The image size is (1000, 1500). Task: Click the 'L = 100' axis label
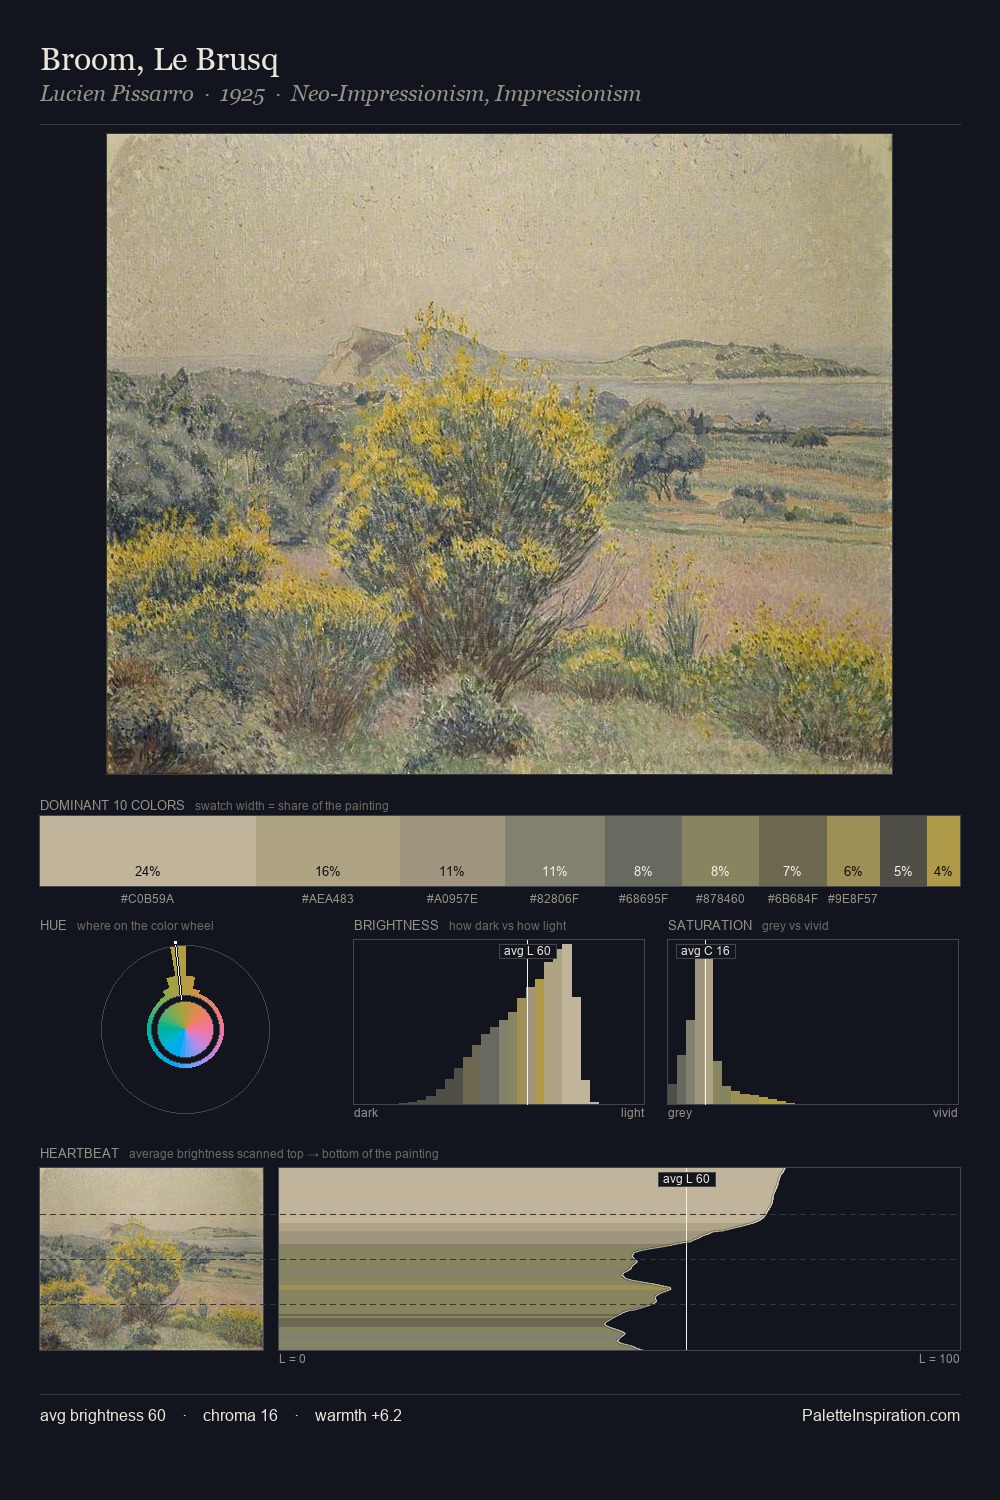pyautogui.click(x=939, y=1359)
